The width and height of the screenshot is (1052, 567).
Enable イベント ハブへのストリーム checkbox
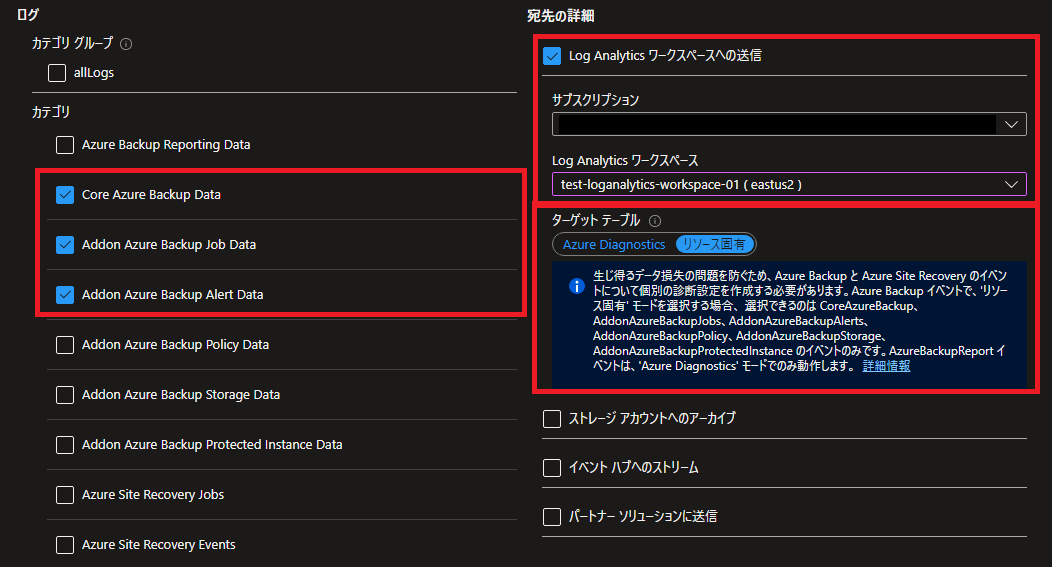551,468
